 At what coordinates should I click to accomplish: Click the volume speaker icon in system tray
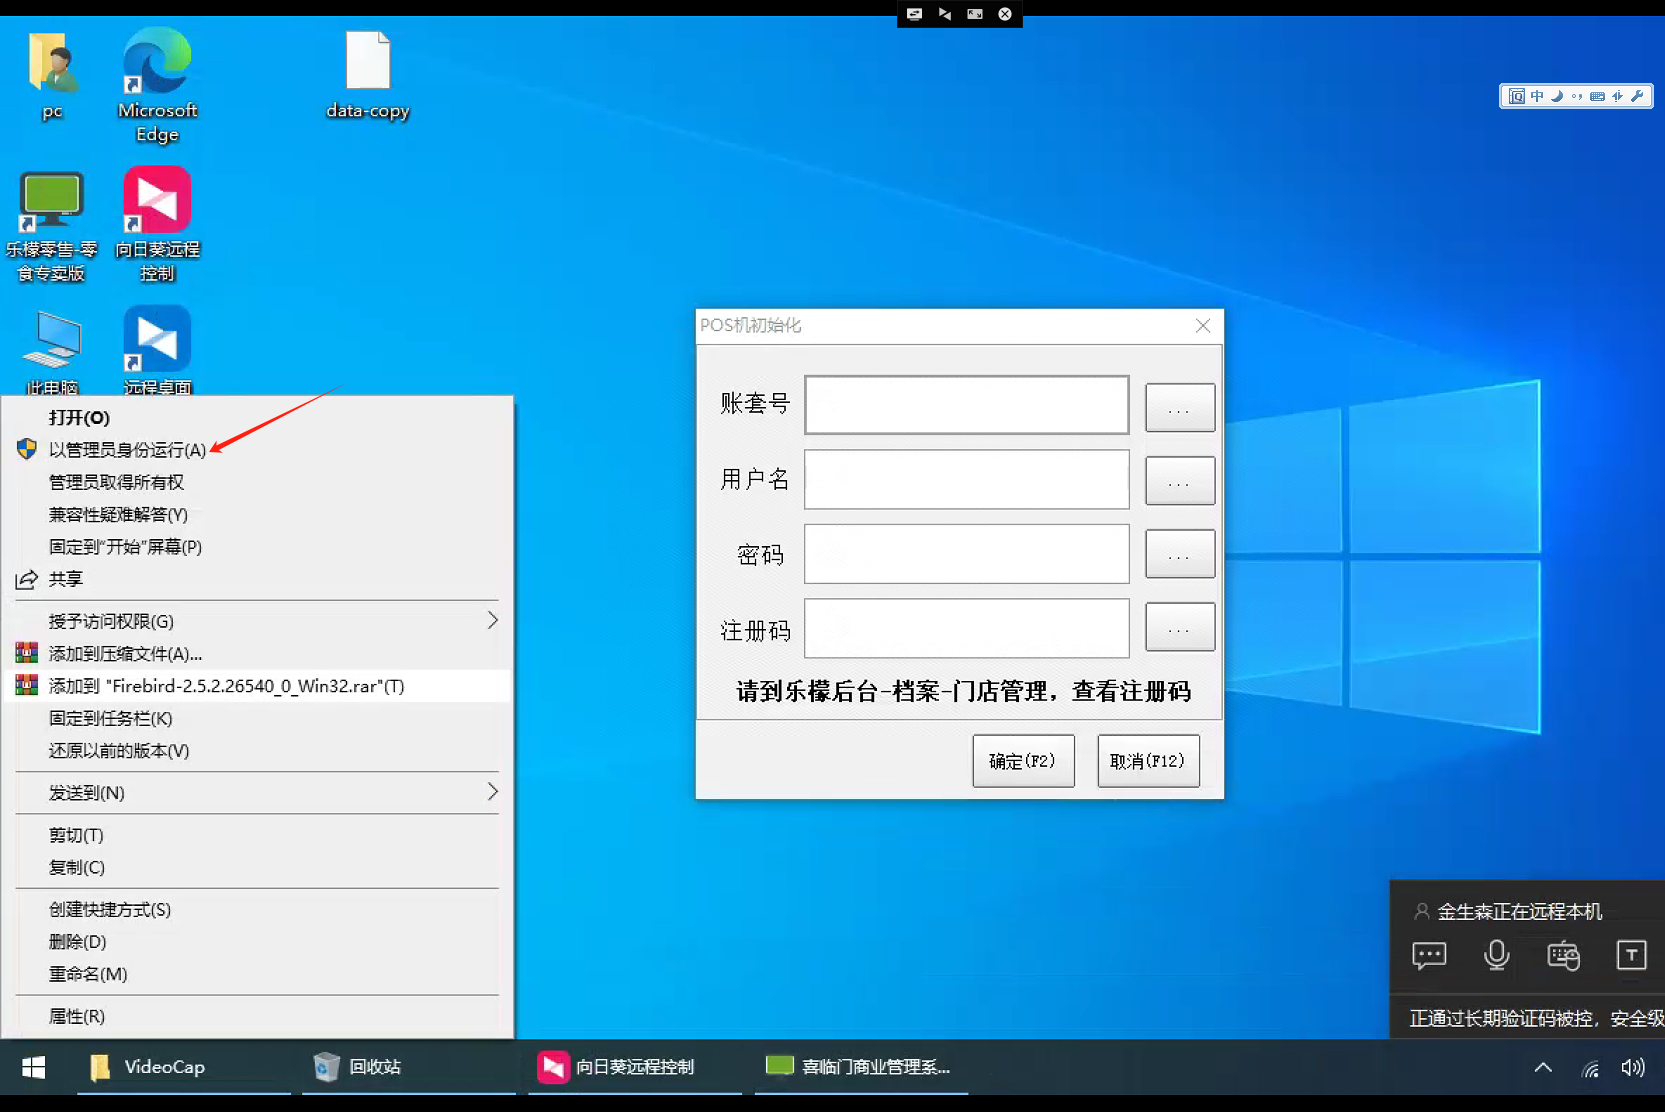(x=1633, y=1067)
